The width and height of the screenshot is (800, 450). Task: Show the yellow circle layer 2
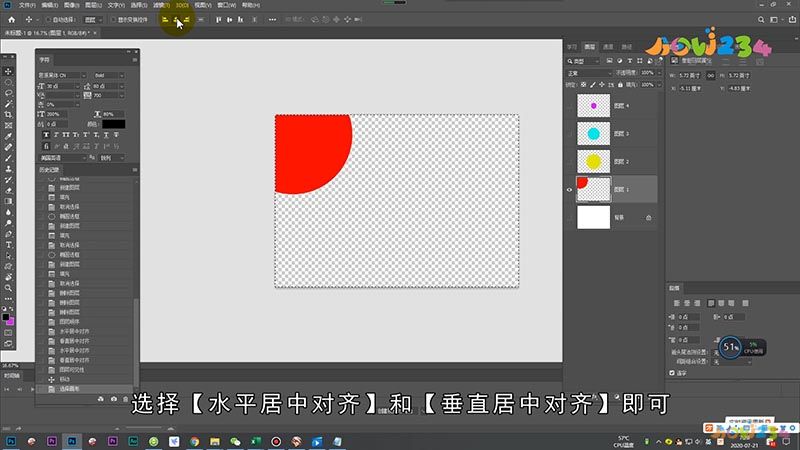569,162
